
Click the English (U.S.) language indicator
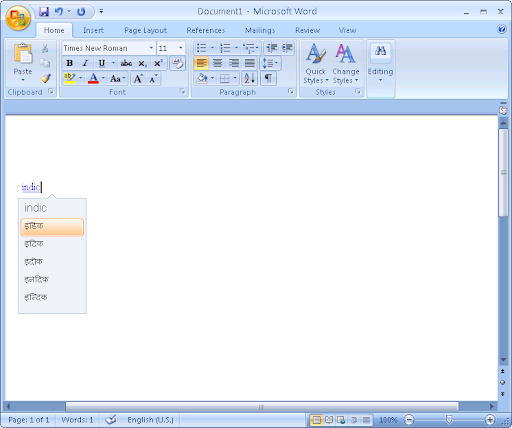coord(150,420)
